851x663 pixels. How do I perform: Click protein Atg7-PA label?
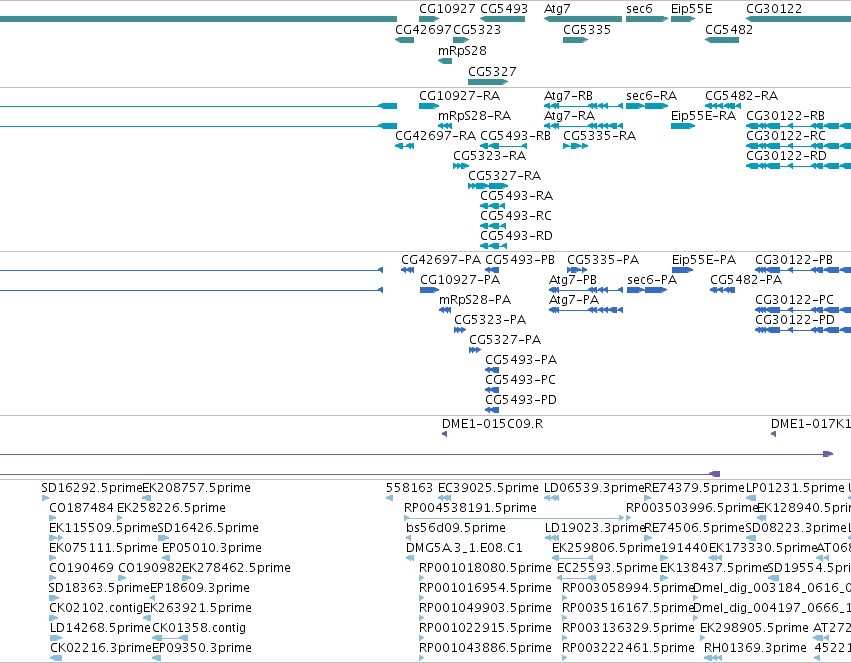(x=574, y=301)
